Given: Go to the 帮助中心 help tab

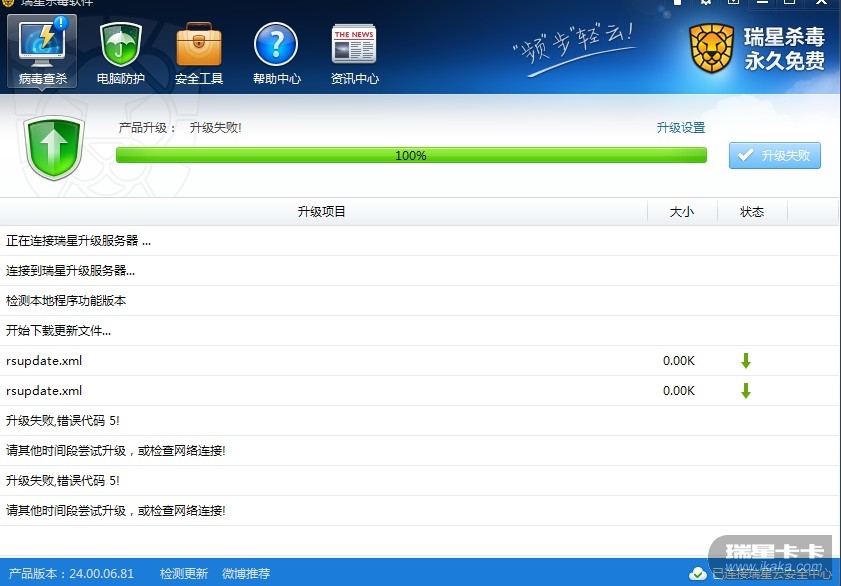Looking at the screenshot, I should pos(277,53).
